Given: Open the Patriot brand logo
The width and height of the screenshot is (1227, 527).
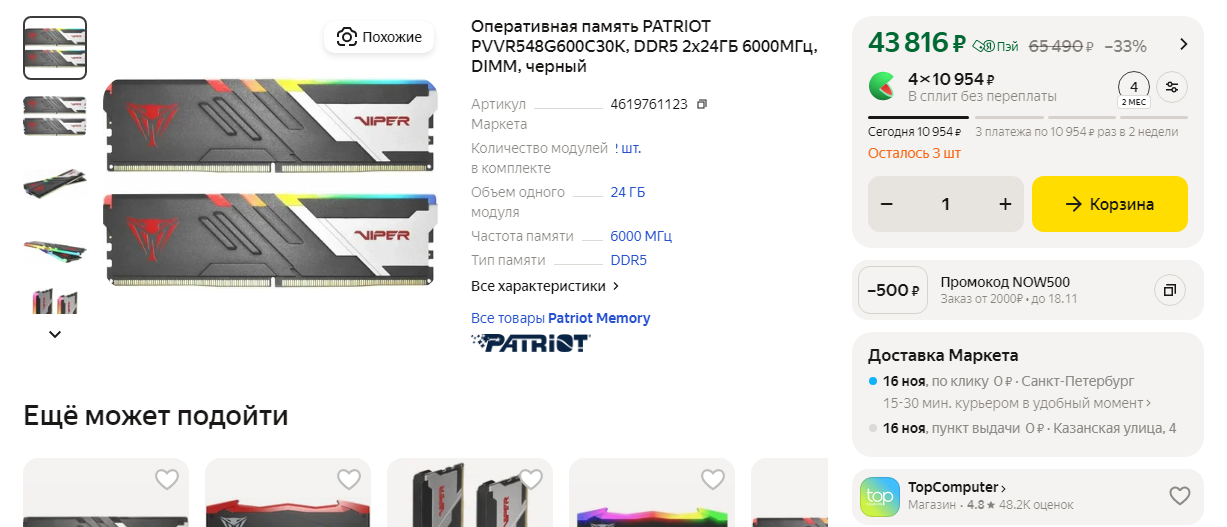Looking at the screenshot, I should point(531,343).
